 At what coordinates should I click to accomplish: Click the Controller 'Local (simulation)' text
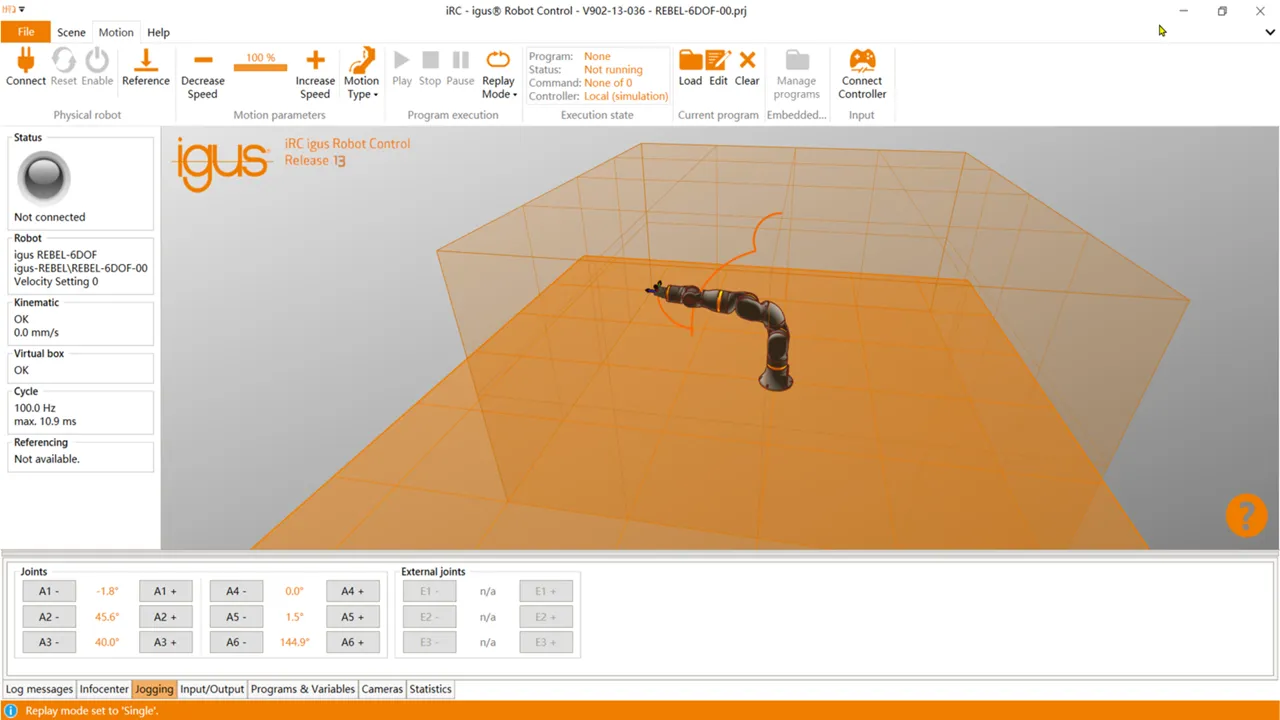pyautogui.click(x=626, y=96)
